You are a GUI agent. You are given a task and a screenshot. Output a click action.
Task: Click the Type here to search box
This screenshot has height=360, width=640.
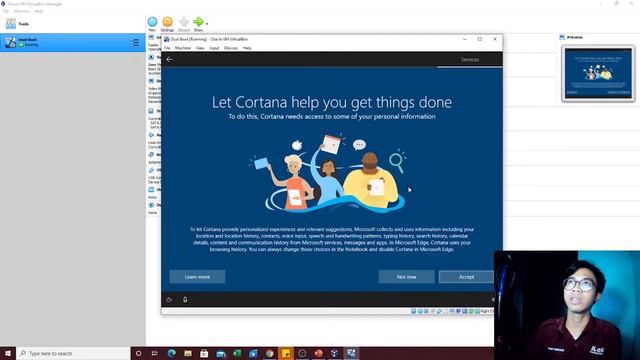73,353
